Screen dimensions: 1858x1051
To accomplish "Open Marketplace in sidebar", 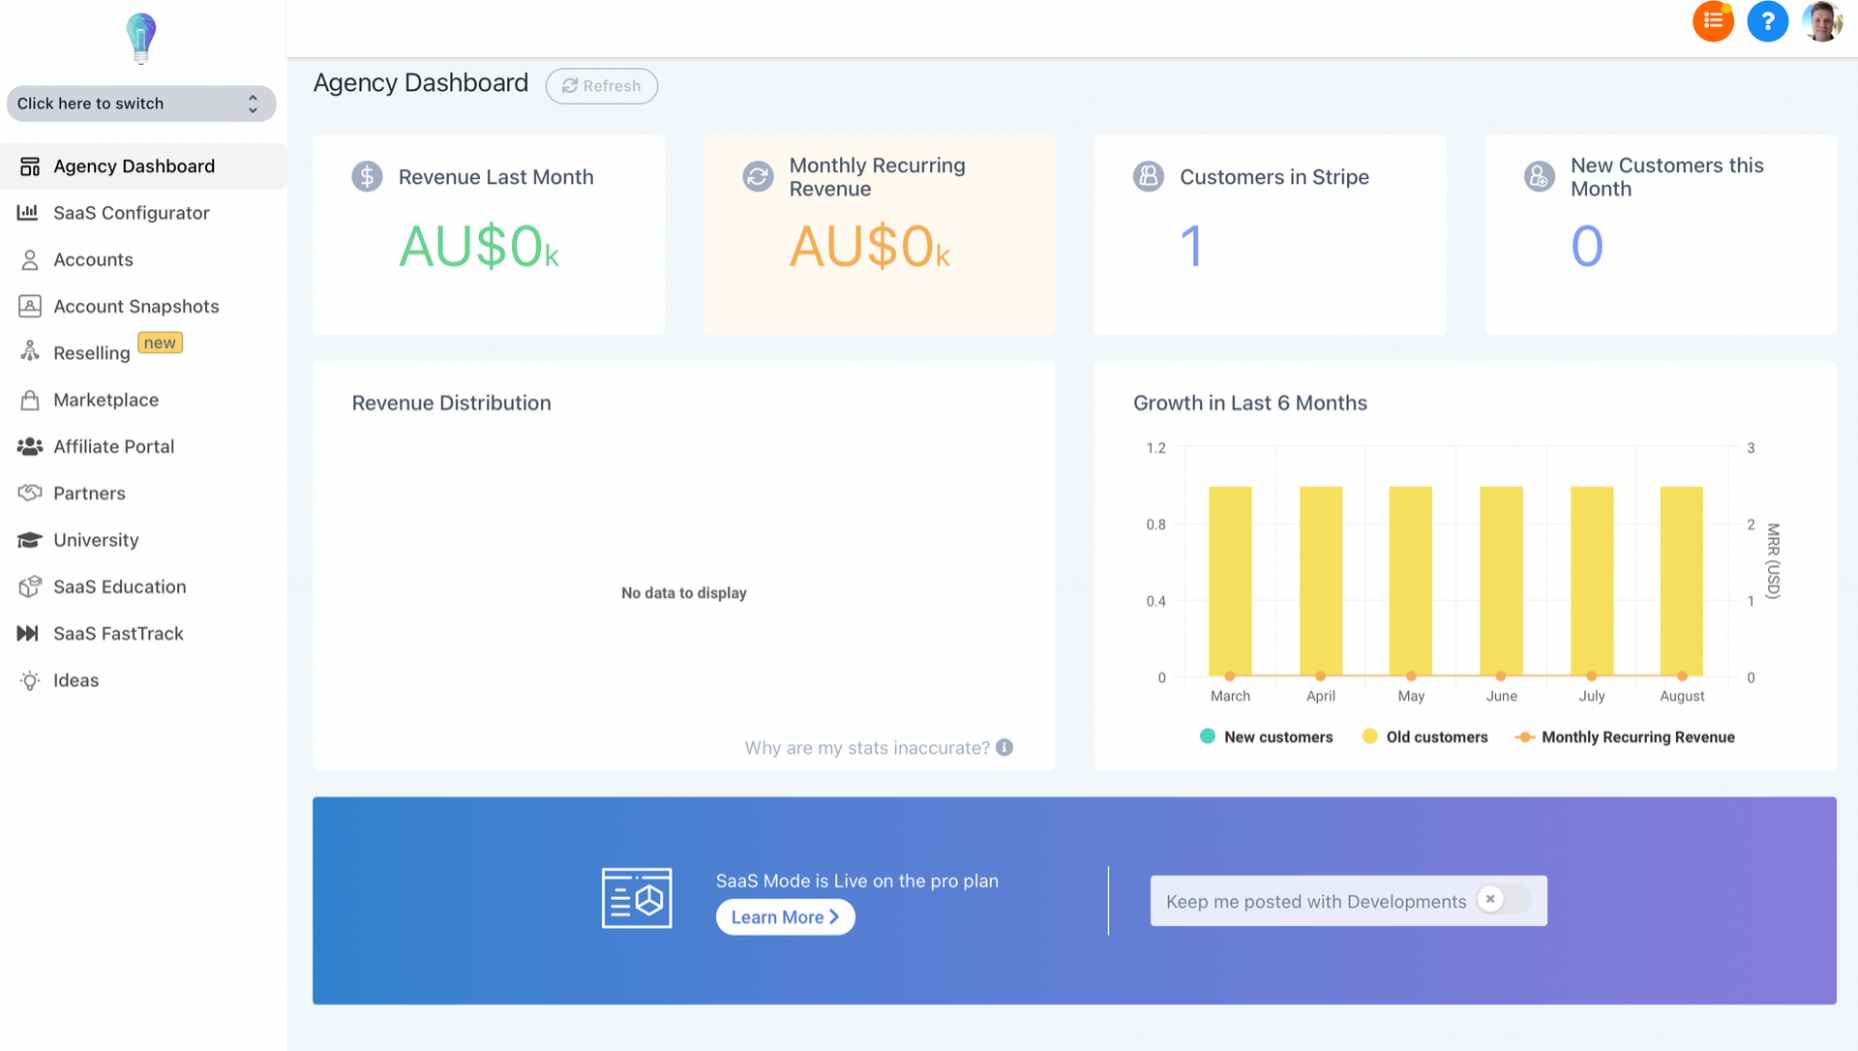I will (x=143, y=400).
